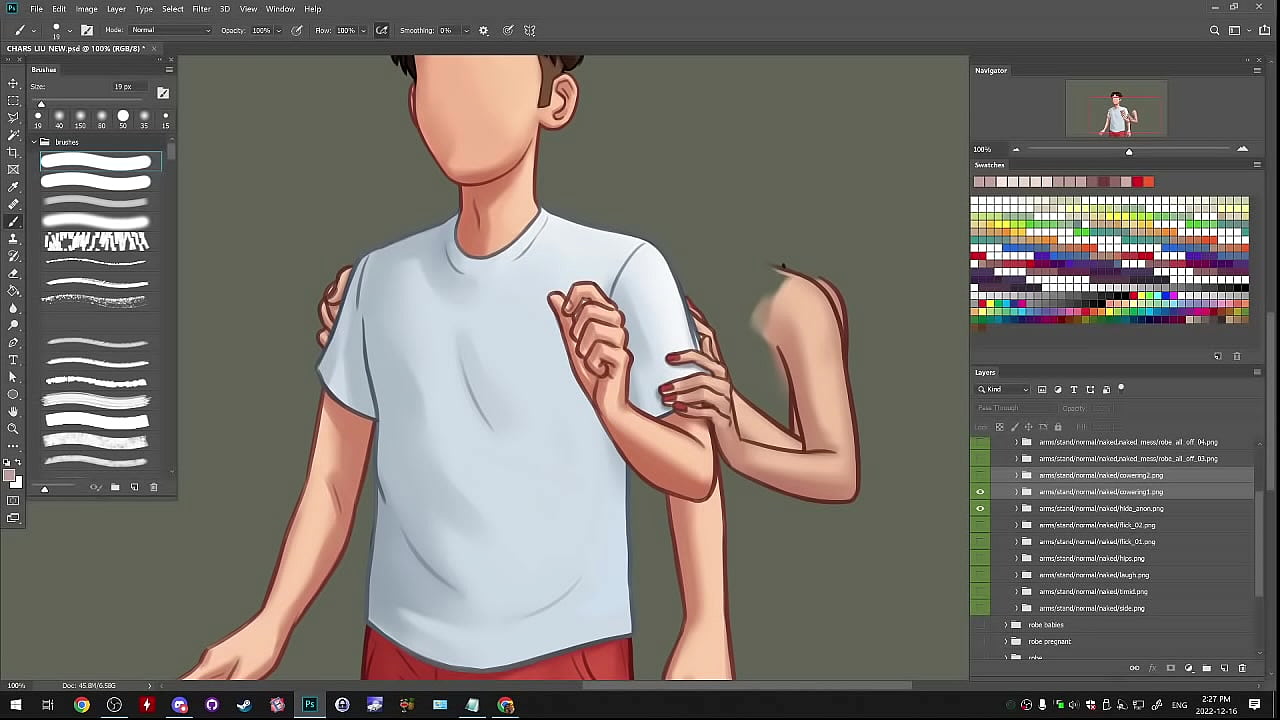Open the blending Mode dropdown
This screenshot has height=720, width=1280.
pyautogui.click(x=172, y=30)
